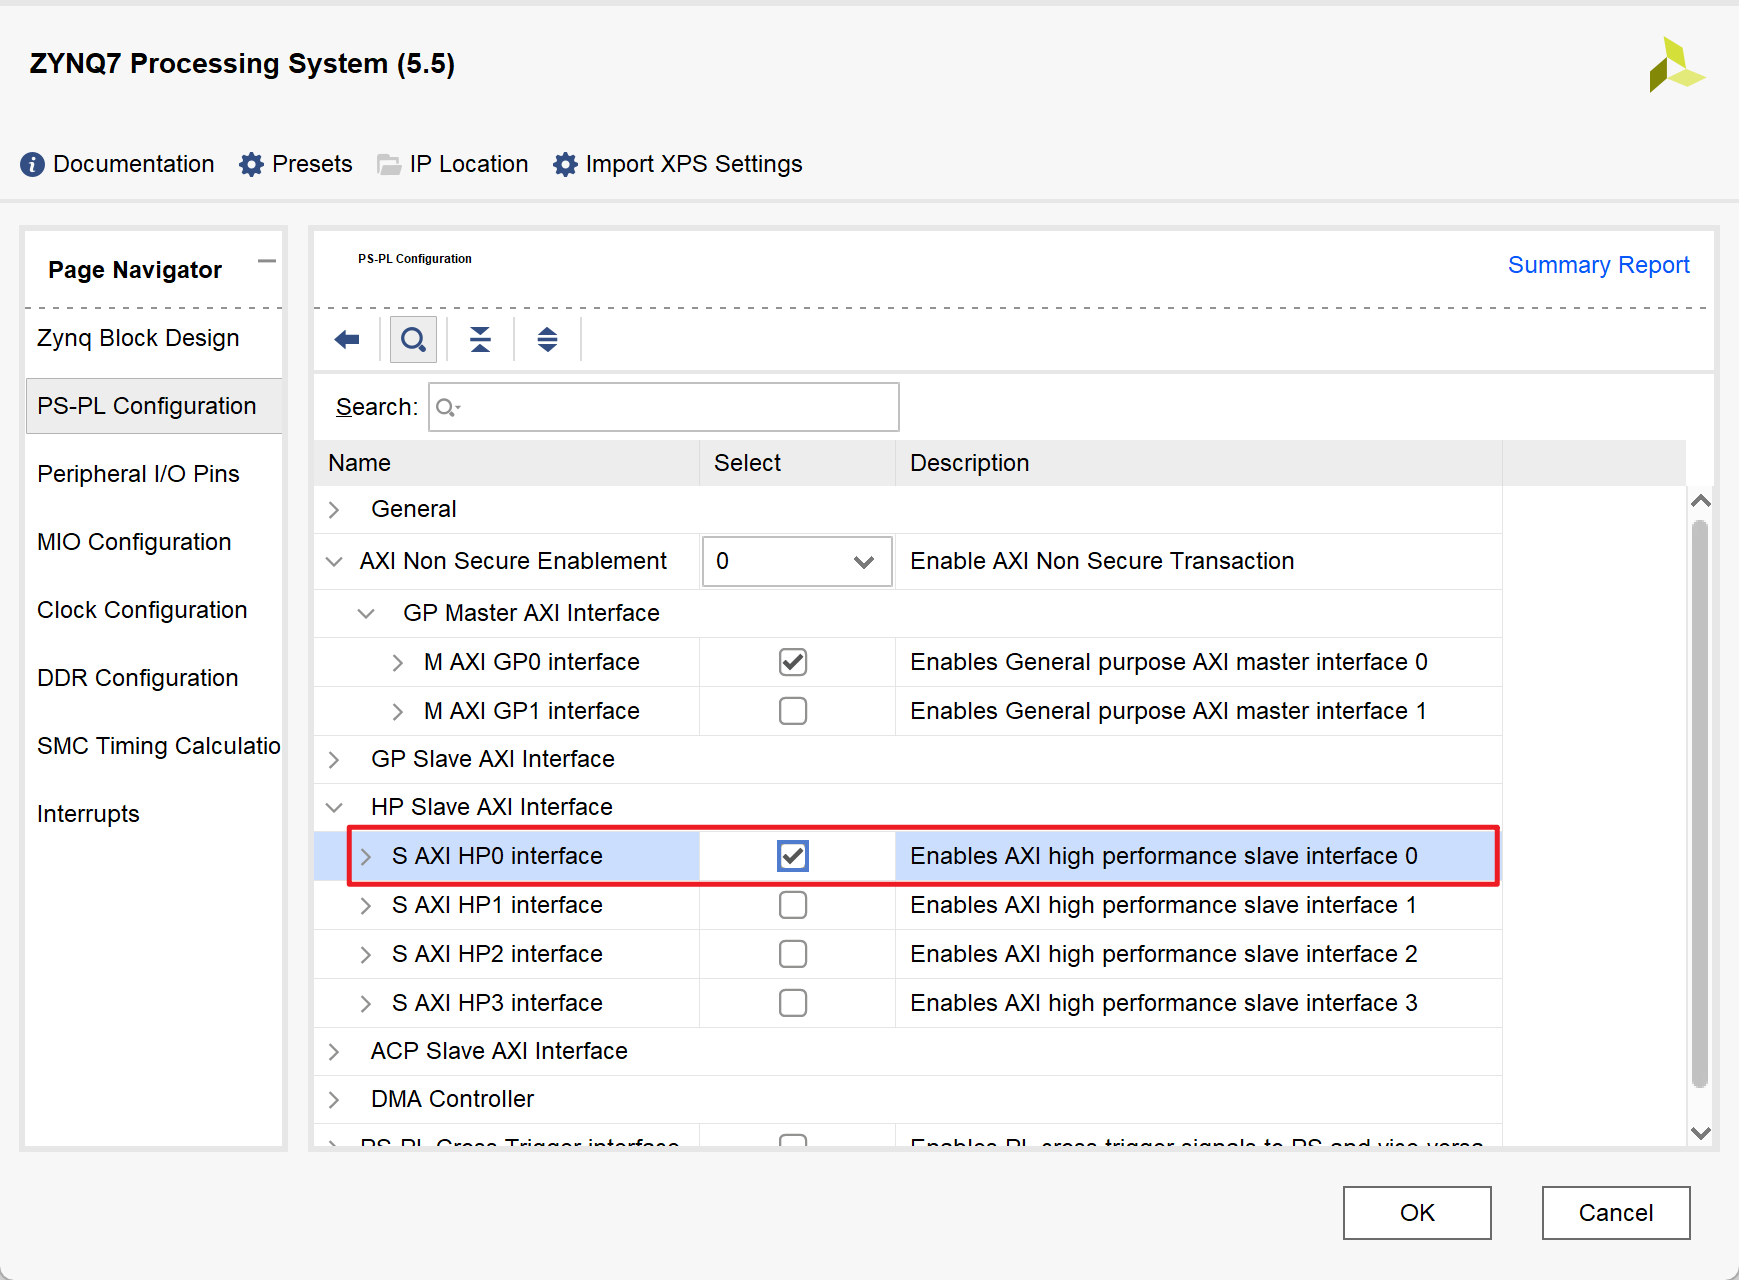Click the OK button
1739x1280 pixels.
1417,1213
